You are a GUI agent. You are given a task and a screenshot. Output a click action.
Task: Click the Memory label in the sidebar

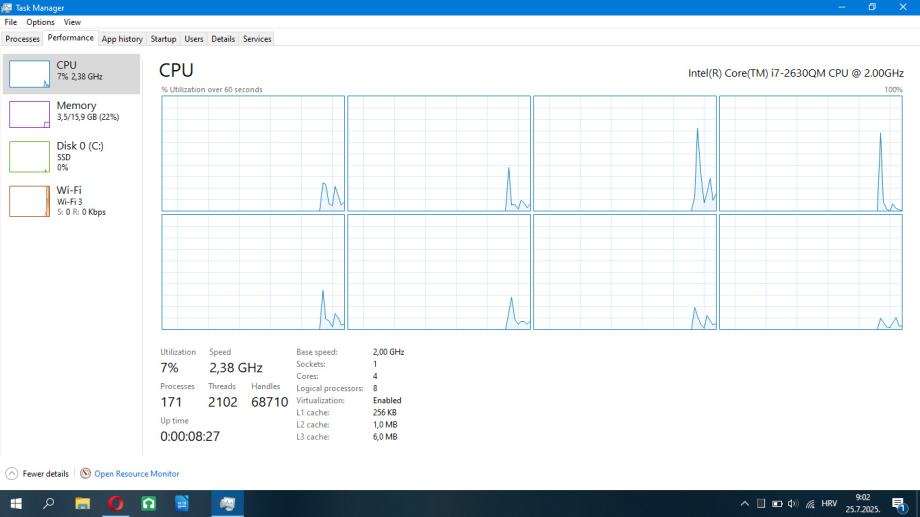[76, 106]
